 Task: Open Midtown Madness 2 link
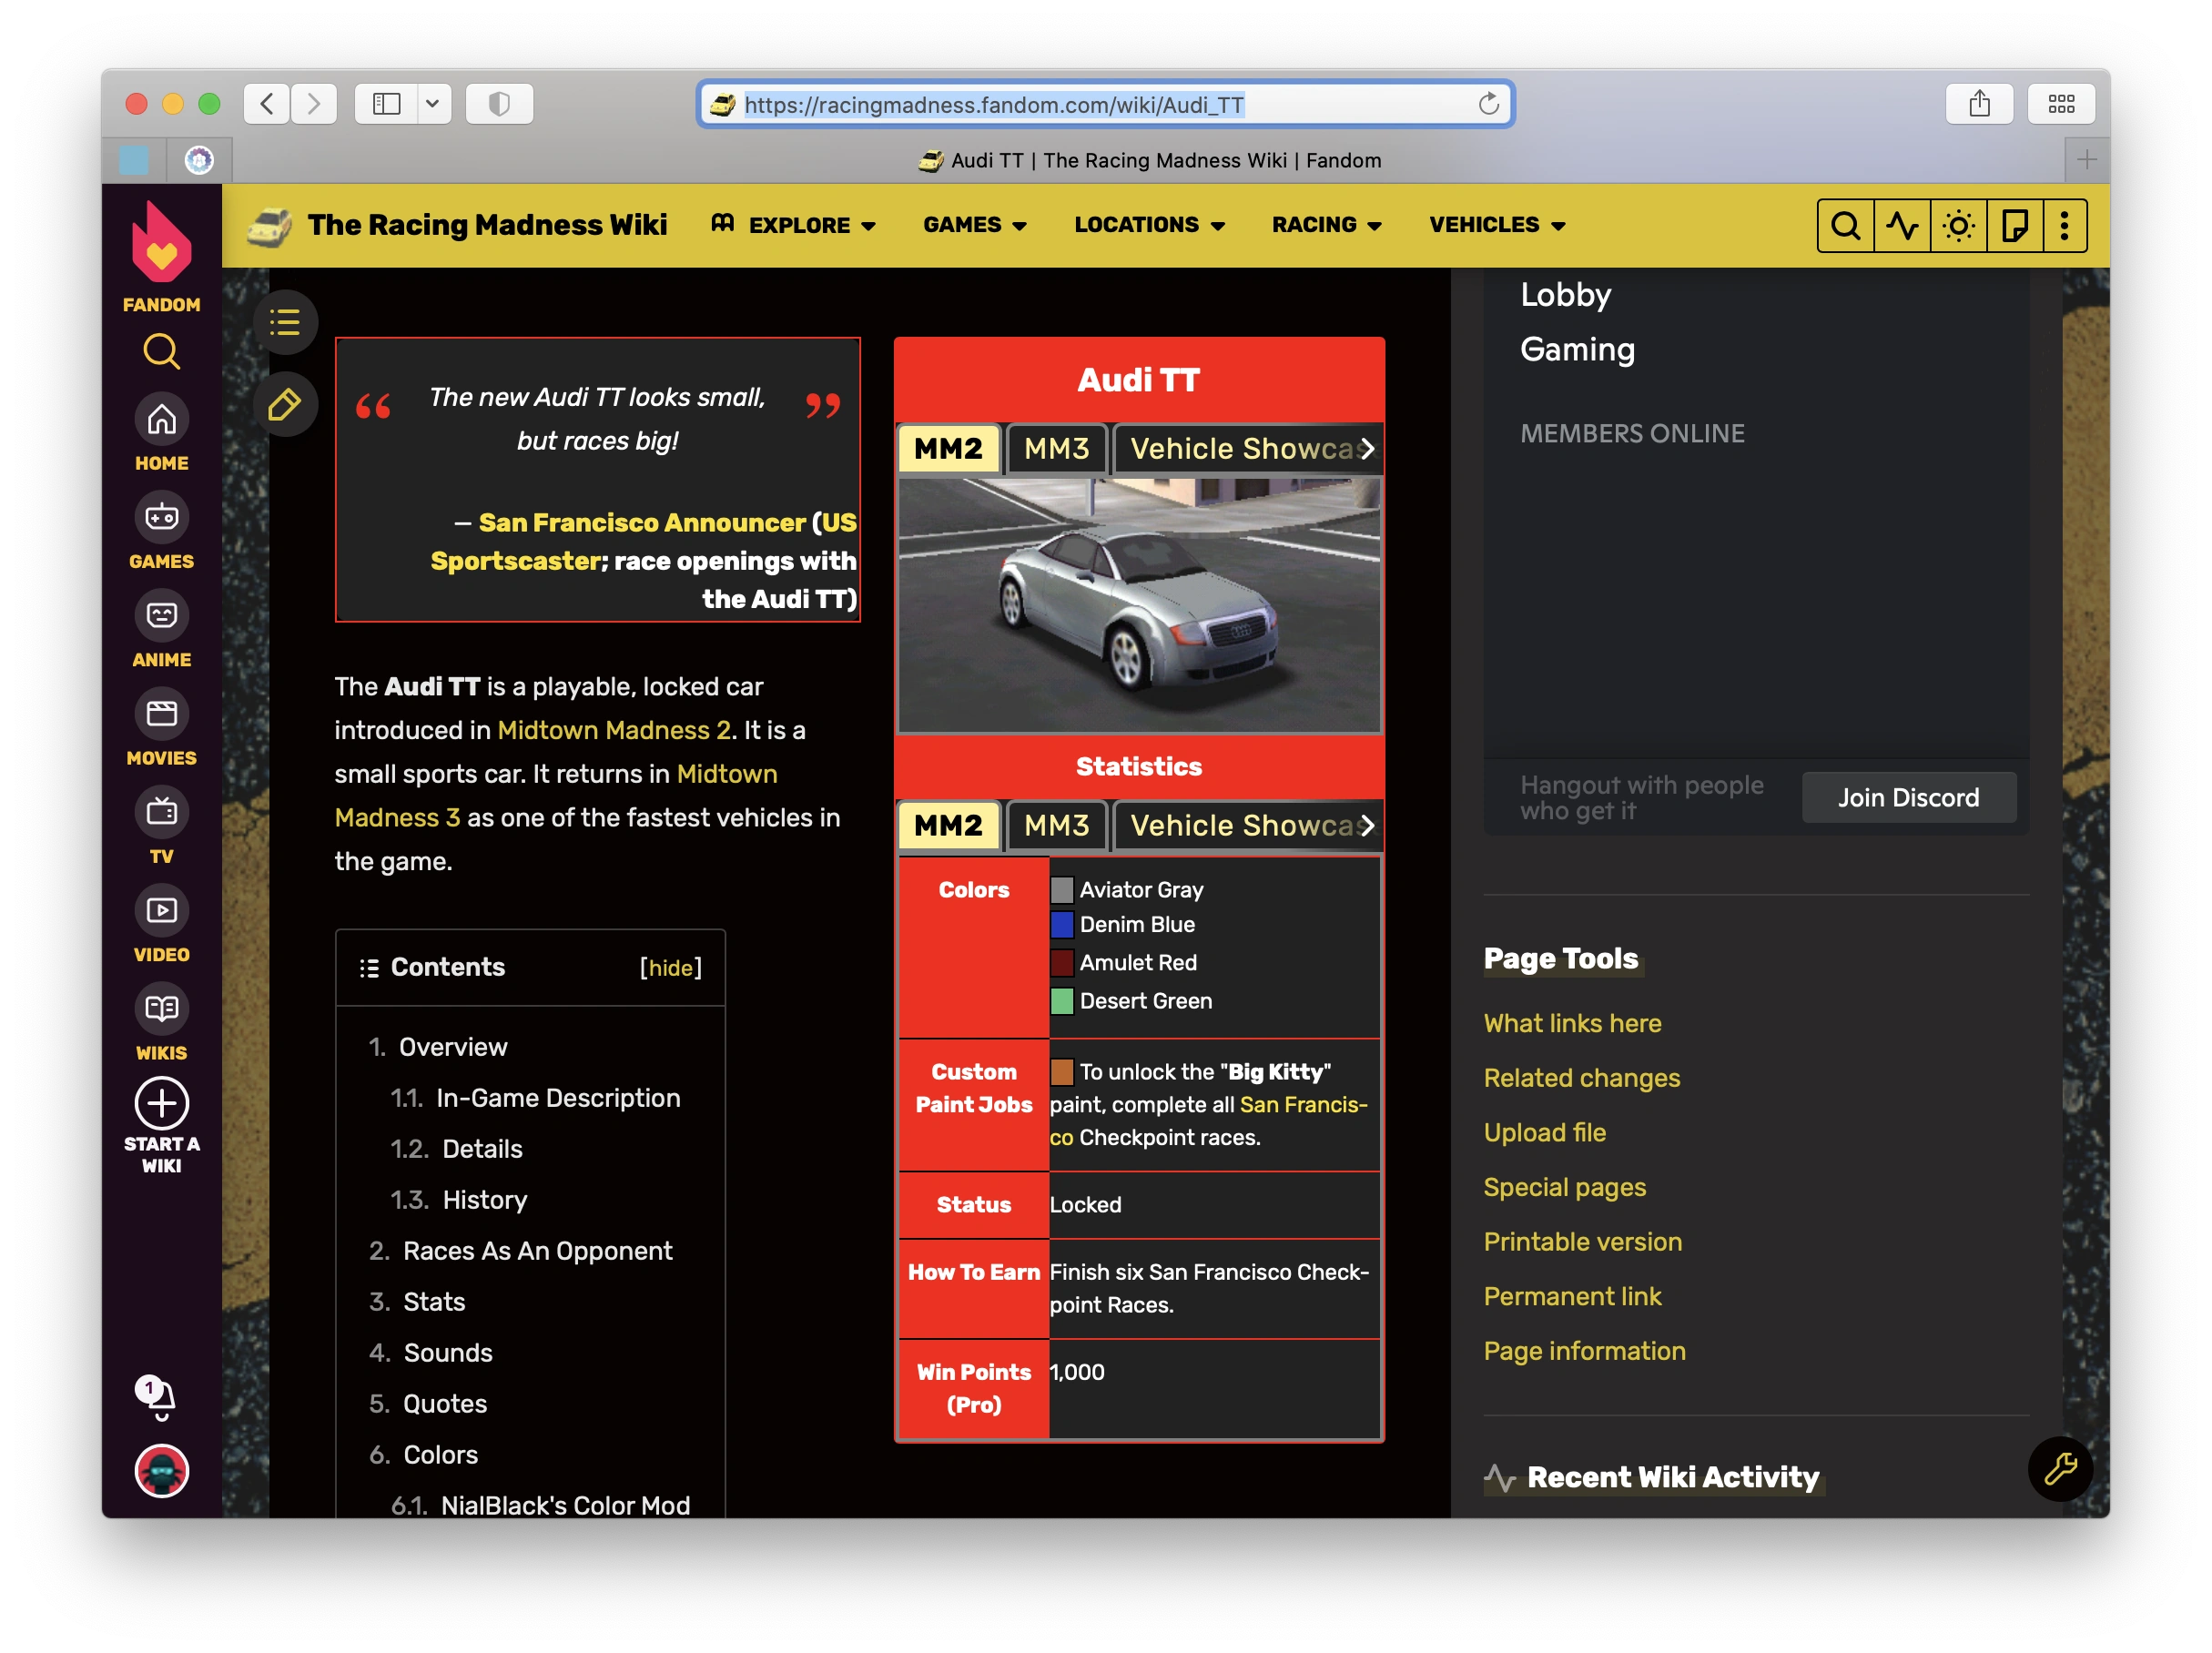coord(613,730)
